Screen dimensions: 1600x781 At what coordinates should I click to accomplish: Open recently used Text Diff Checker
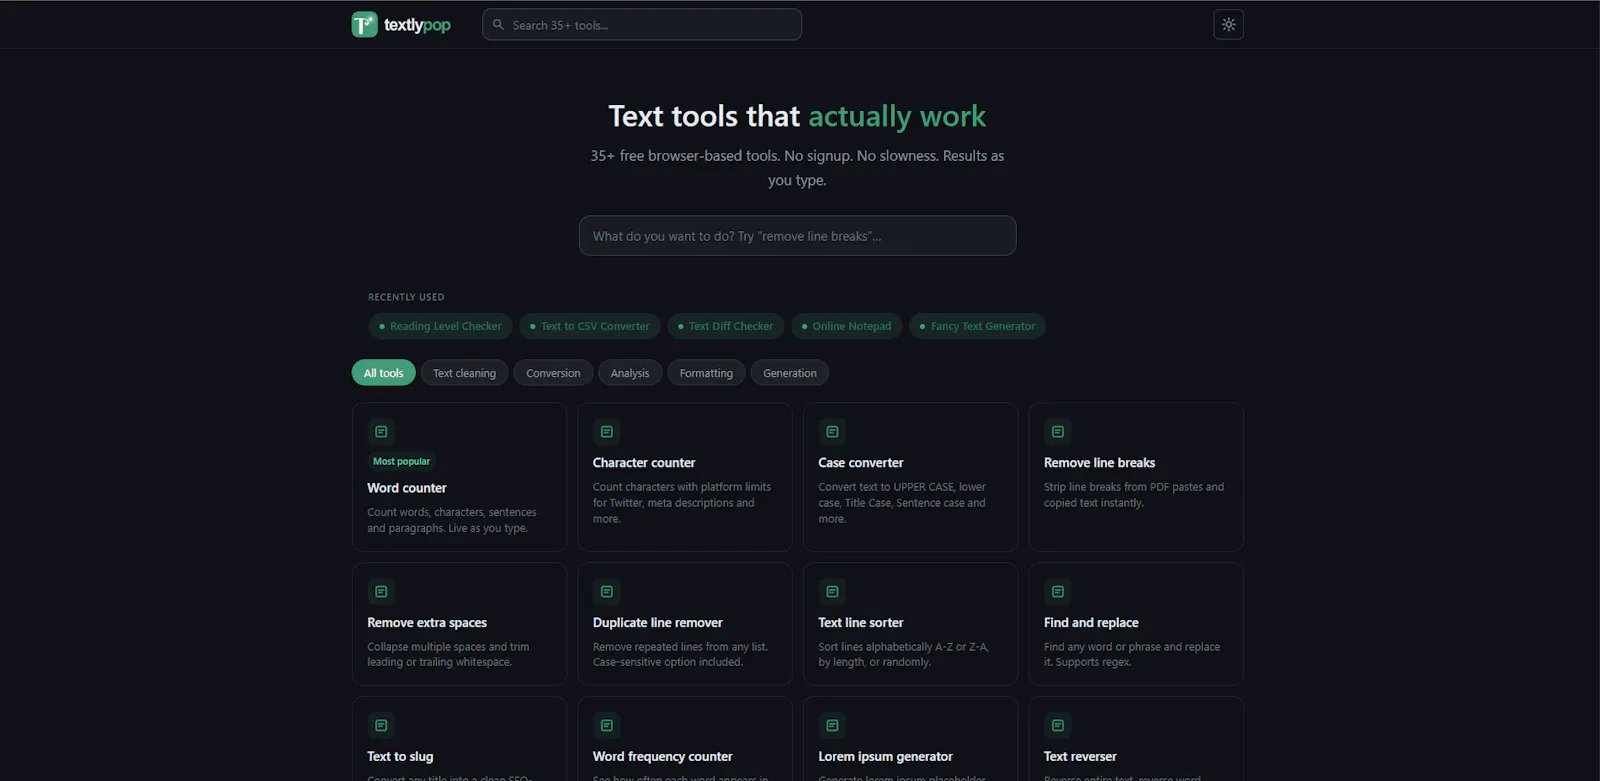click(x=726, y=326)
